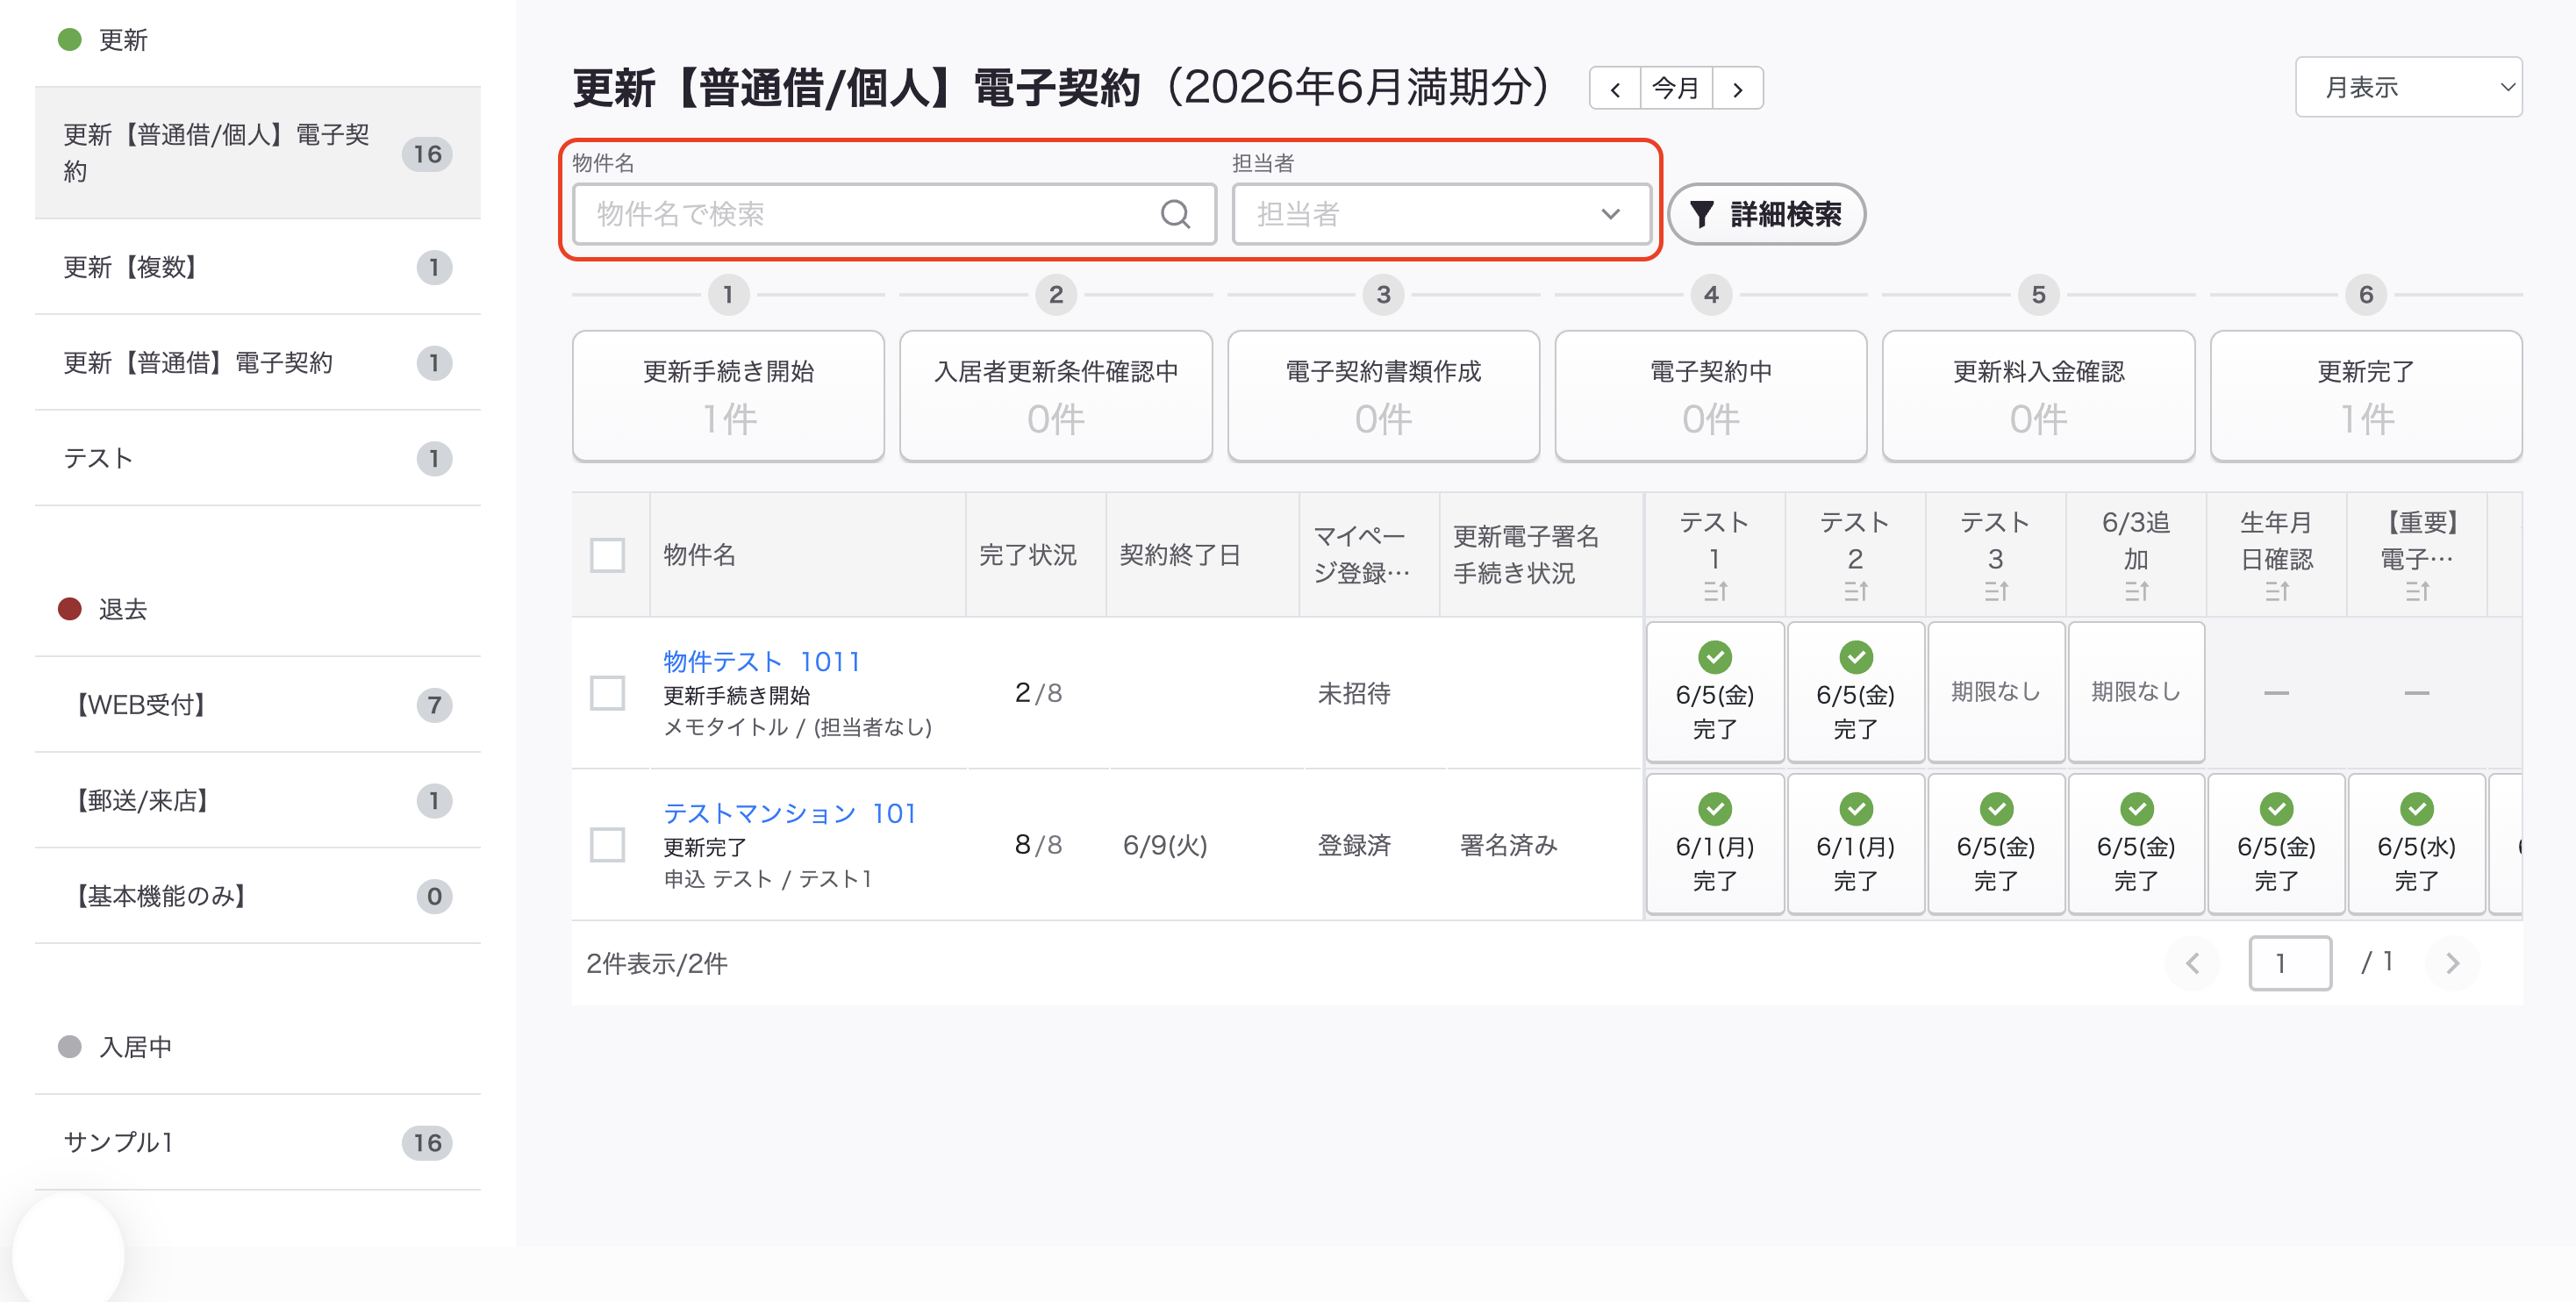Go to previous month with left arrow

point(1615,89)
